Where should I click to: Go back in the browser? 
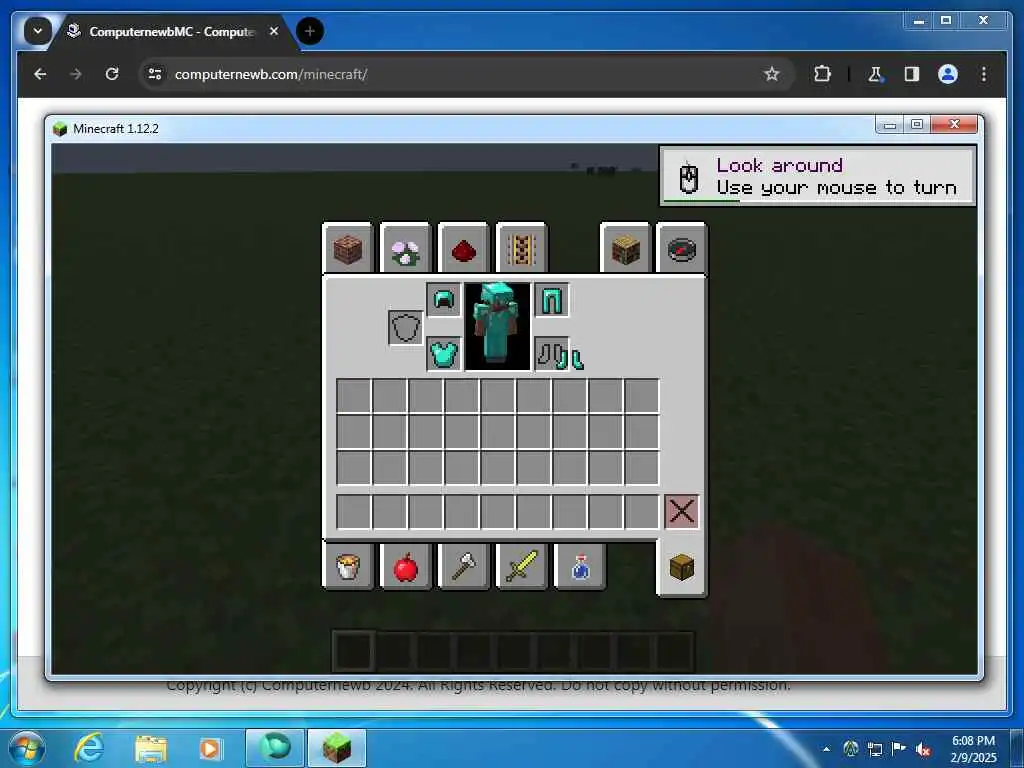40,74
